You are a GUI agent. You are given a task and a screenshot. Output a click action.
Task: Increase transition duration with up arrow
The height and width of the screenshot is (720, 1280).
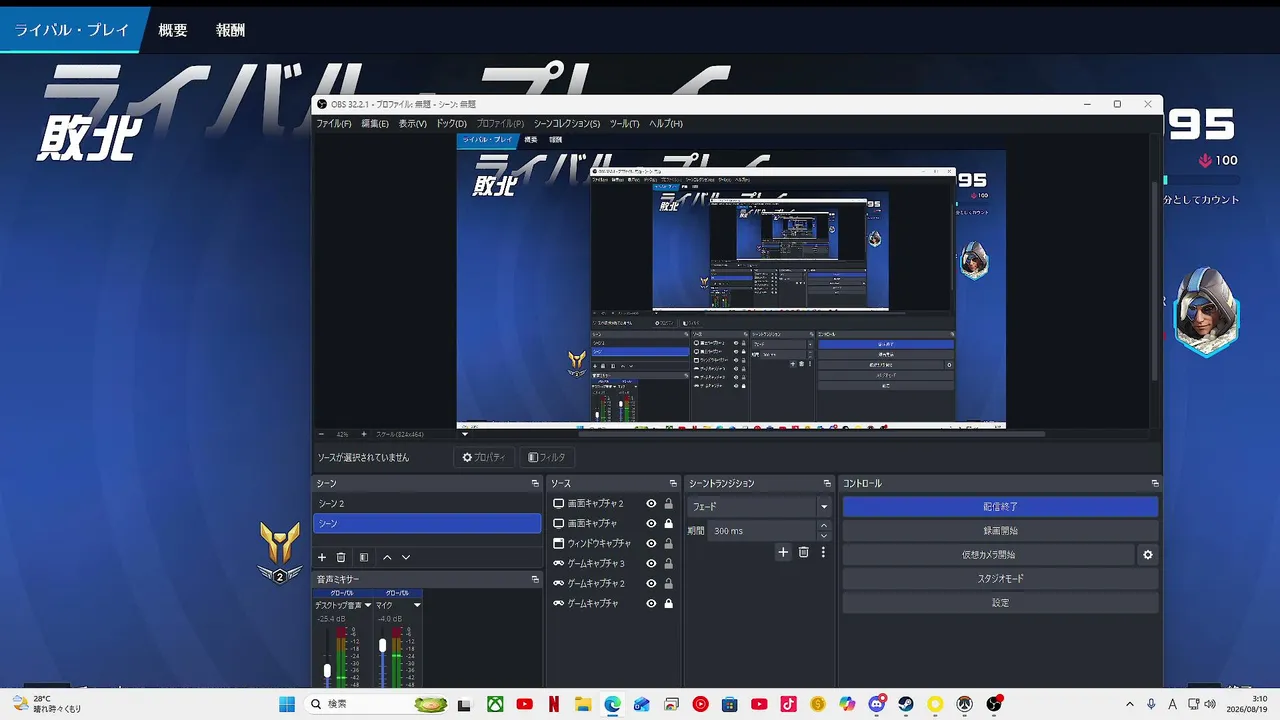click(x=824, y=526)
